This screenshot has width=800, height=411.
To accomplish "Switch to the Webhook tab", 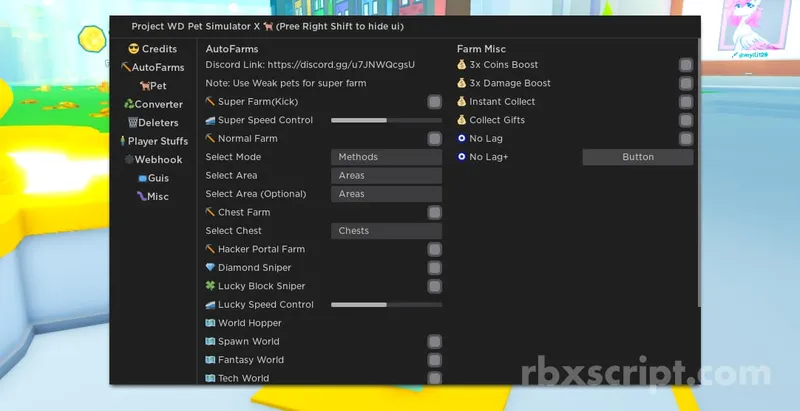I will (153, 160).
